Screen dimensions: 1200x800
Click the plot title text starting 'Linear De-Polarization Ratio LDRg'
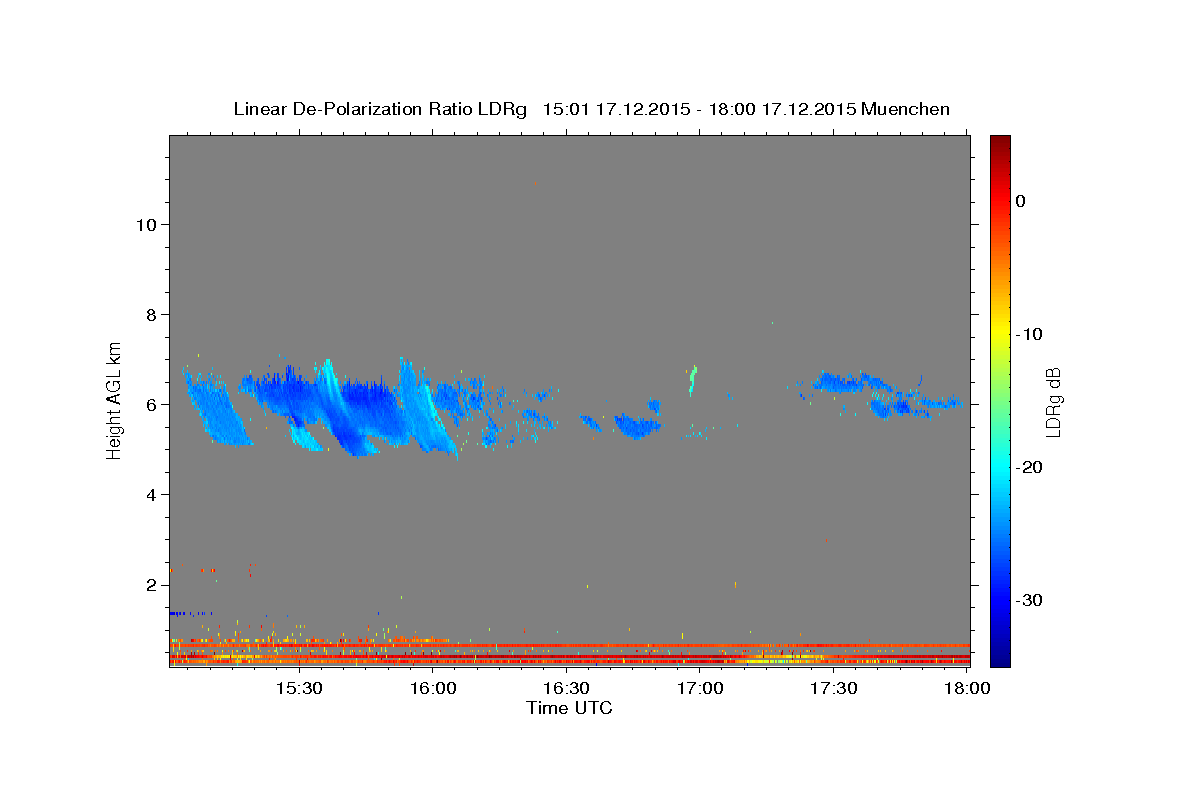591,109
